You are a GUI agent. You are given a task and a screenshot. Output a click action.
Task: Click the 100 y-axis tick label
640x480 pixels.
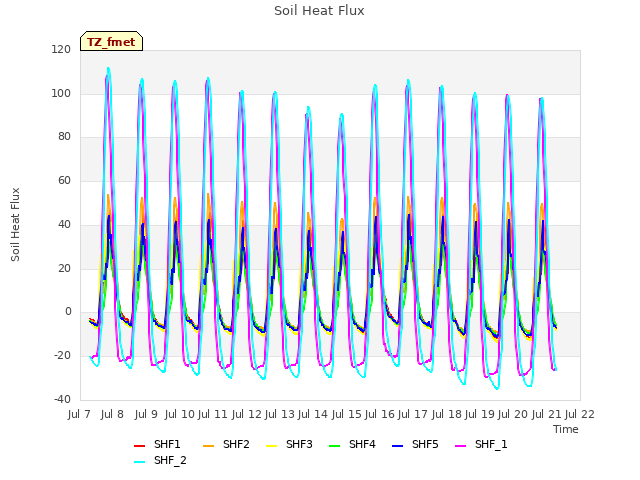tap(61, 93)
